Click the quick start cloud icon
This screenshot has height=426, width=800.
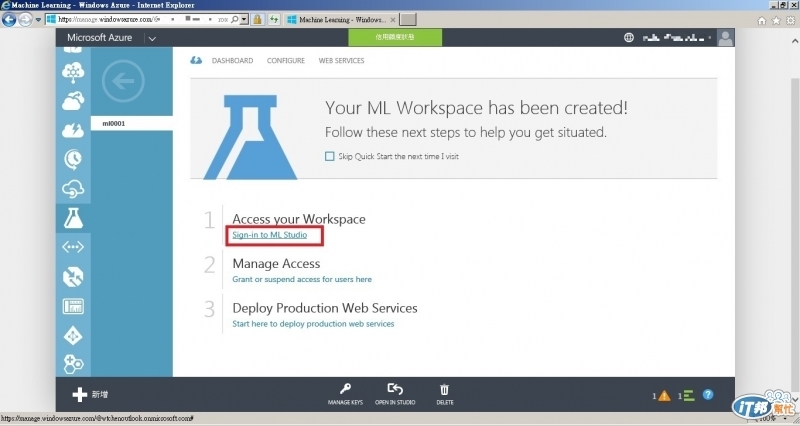click(196, 60)
